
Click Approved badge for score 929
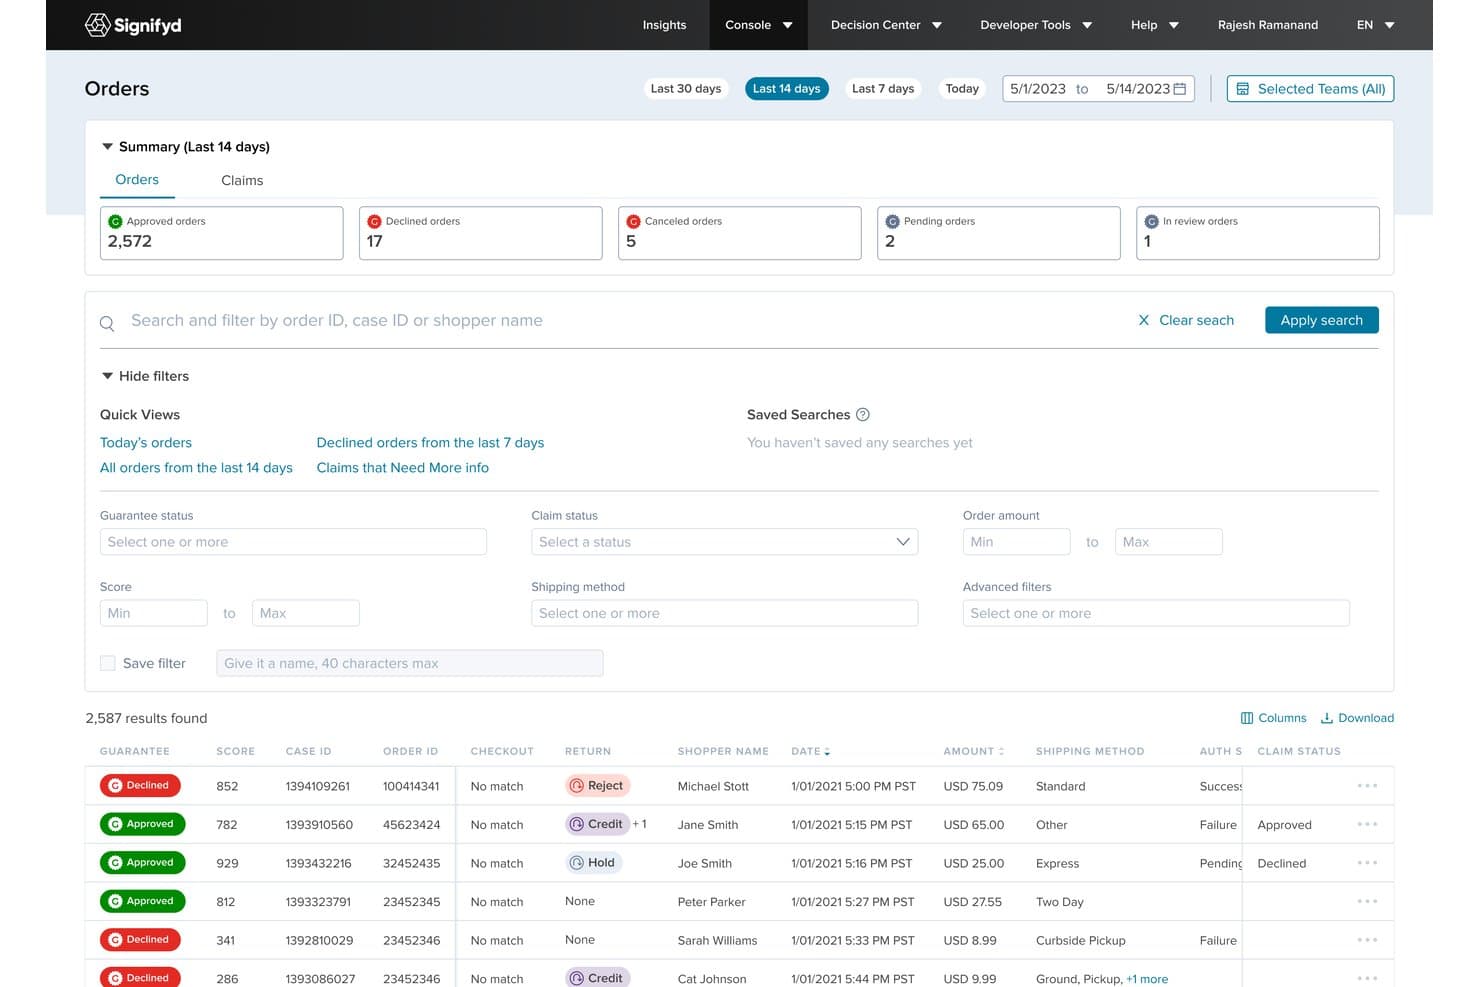point(143,863)
